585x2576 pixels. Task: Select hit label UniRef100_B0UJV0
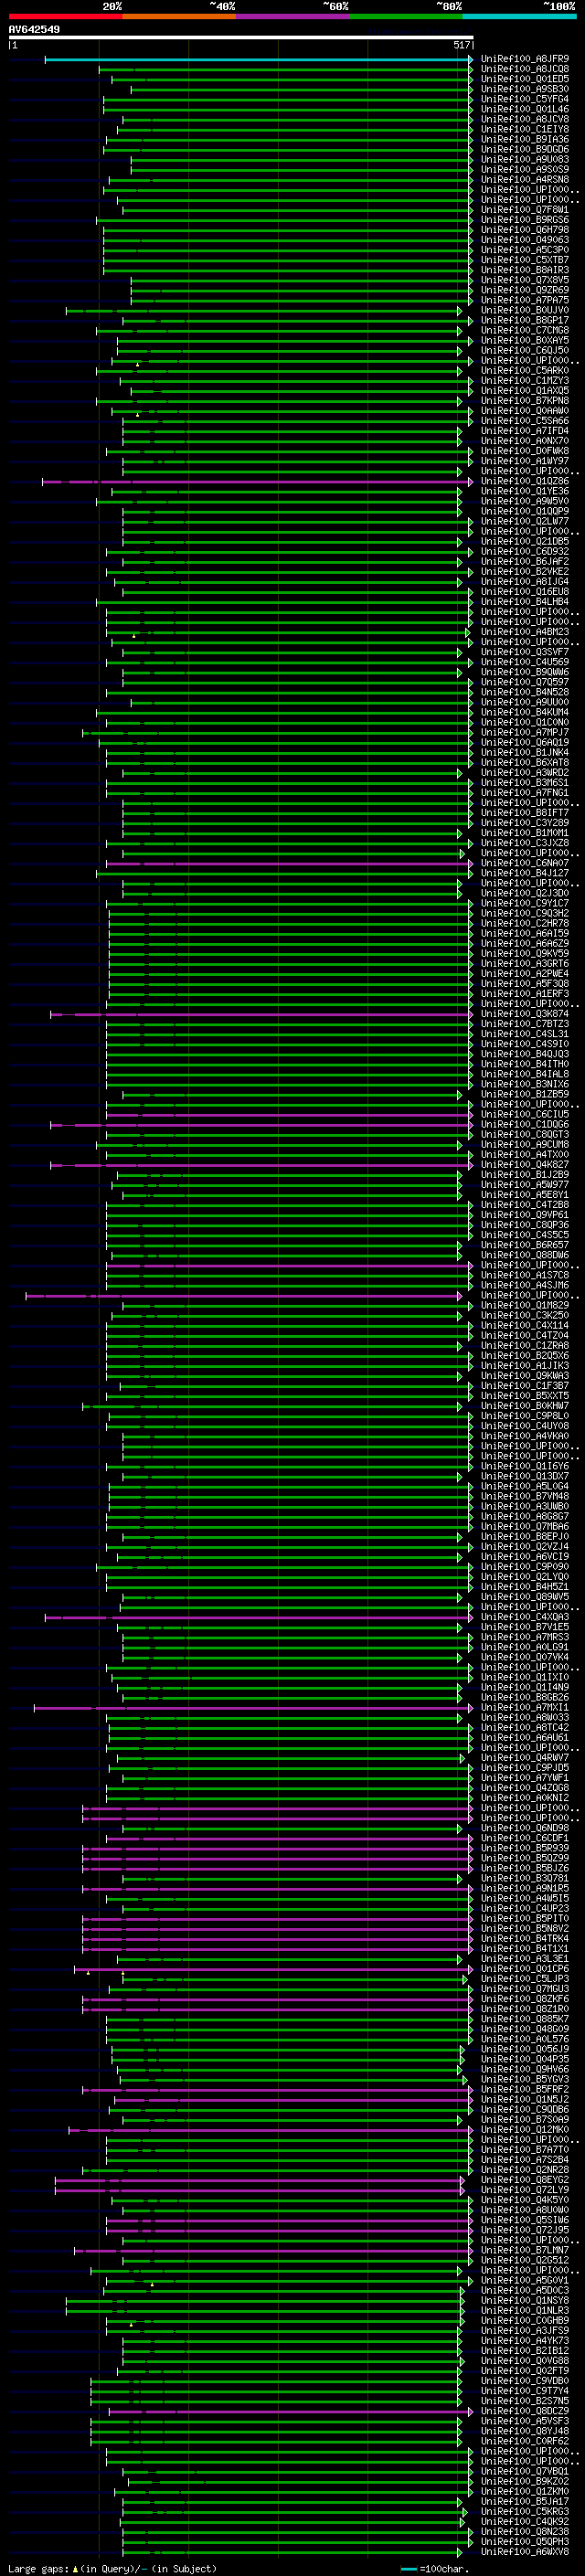pyautogui.click(x=525, y=310)
